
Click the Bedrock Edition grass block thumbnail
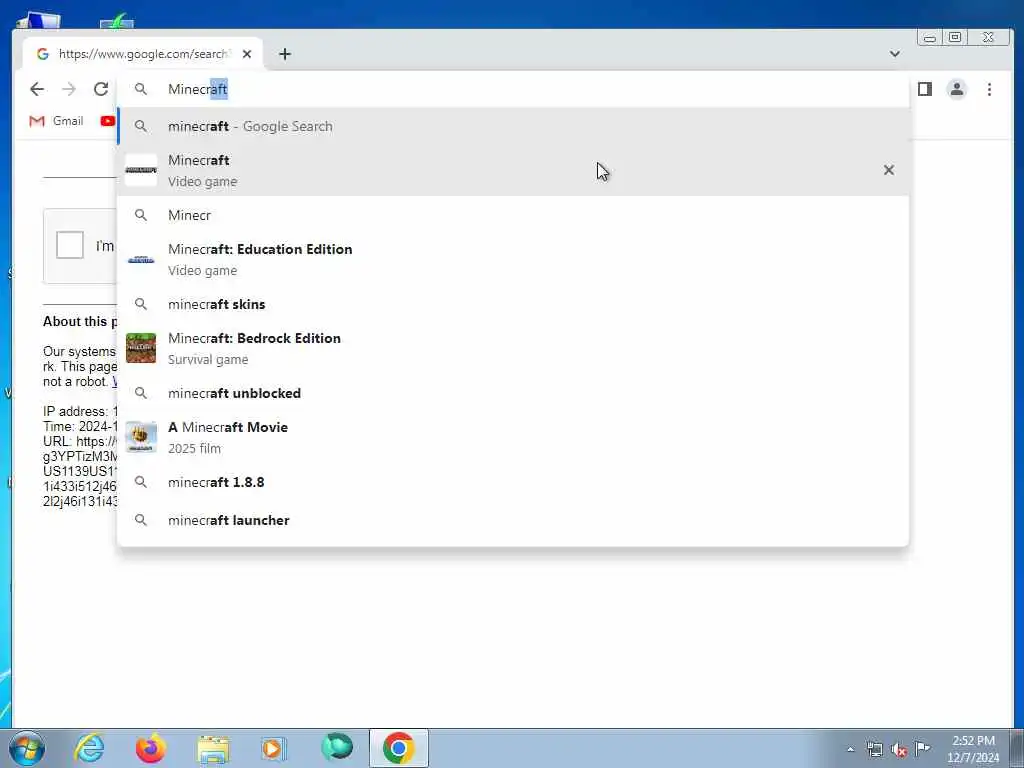tap(141, 348)
